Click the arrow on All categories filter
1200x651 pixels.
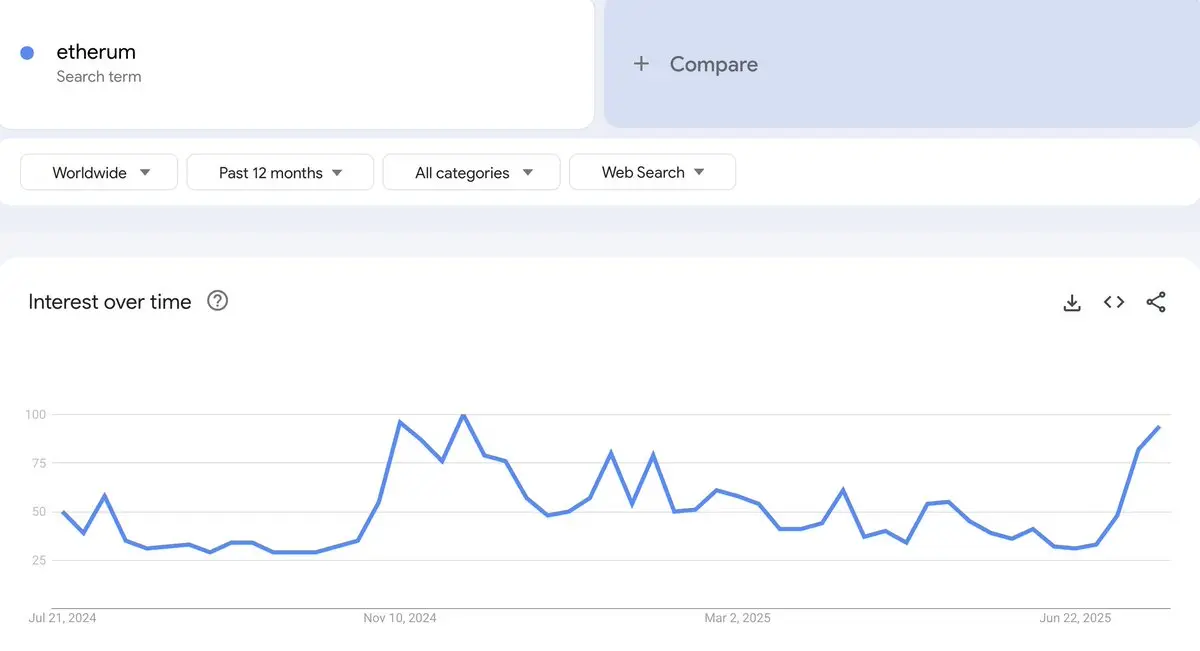pyautogui.click(x=527, y=172)
